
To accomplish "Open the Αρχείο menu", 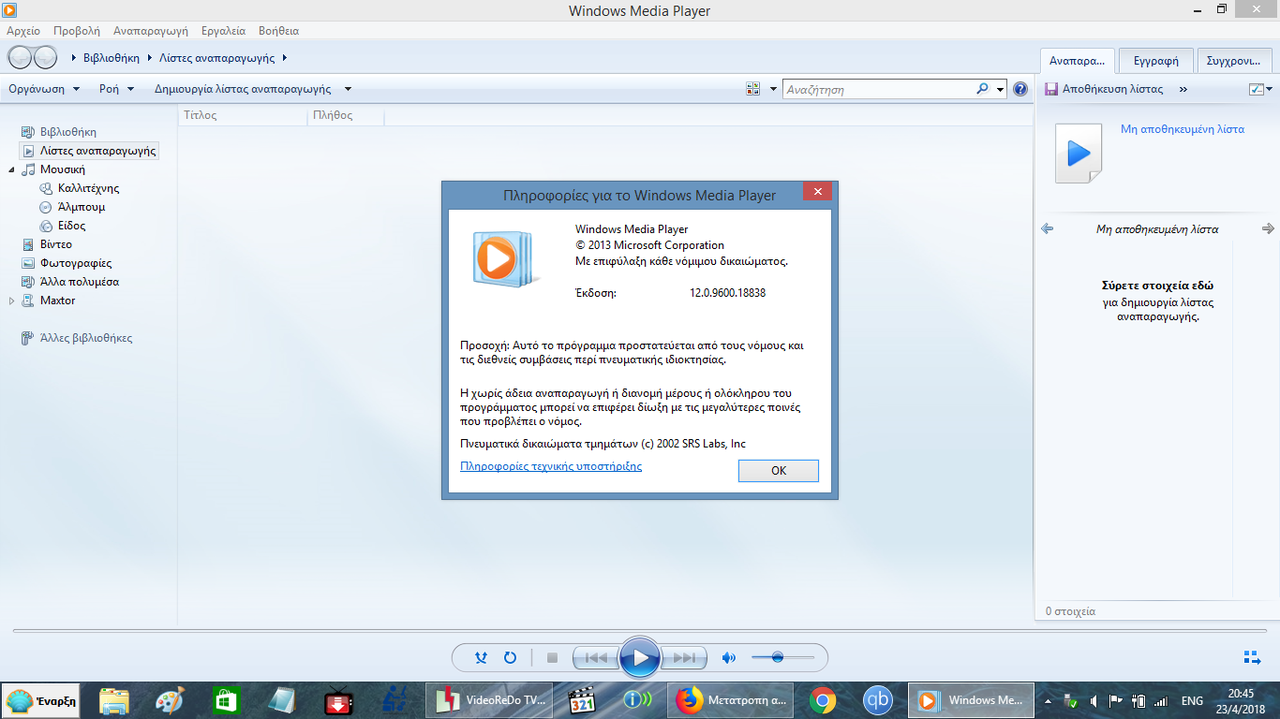I will (23, 31).
